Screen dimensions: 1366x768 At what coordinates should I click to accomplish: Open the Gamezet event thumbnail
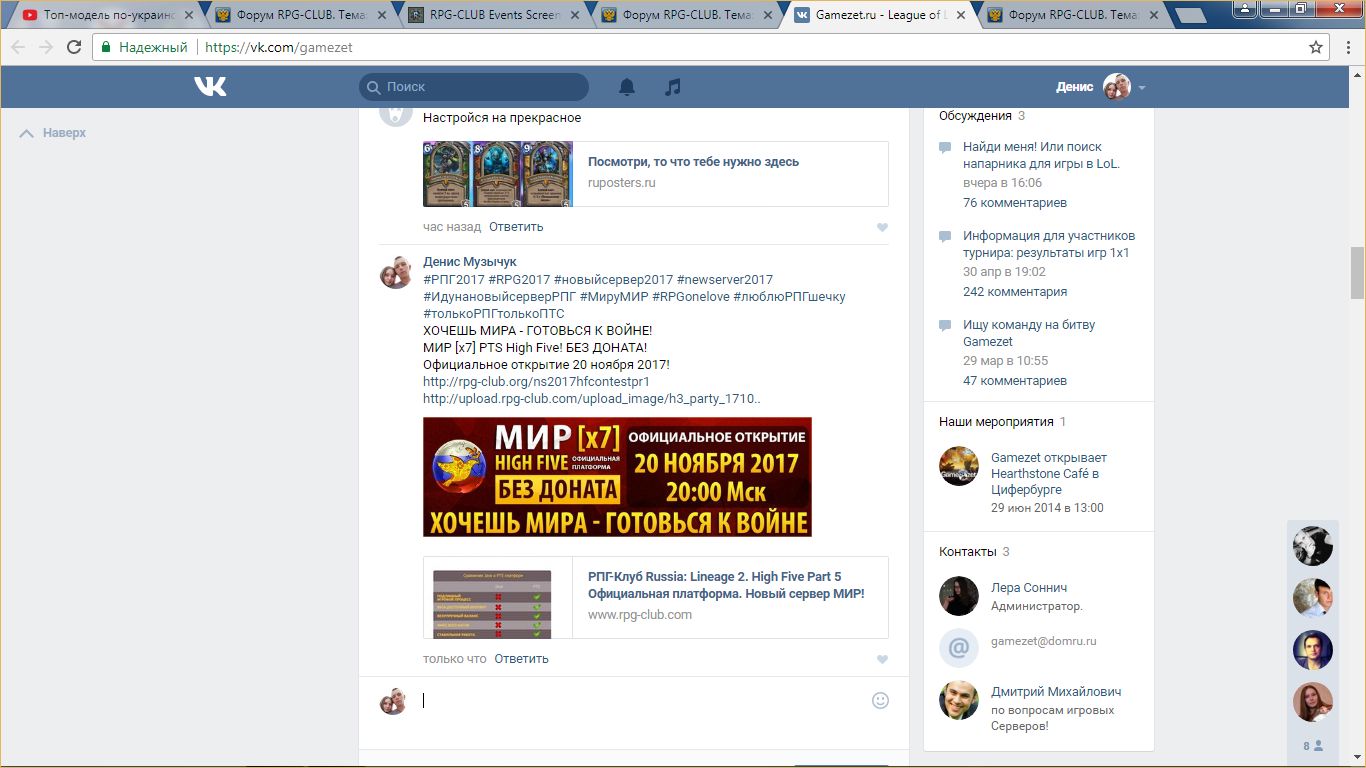click(958, 466)
